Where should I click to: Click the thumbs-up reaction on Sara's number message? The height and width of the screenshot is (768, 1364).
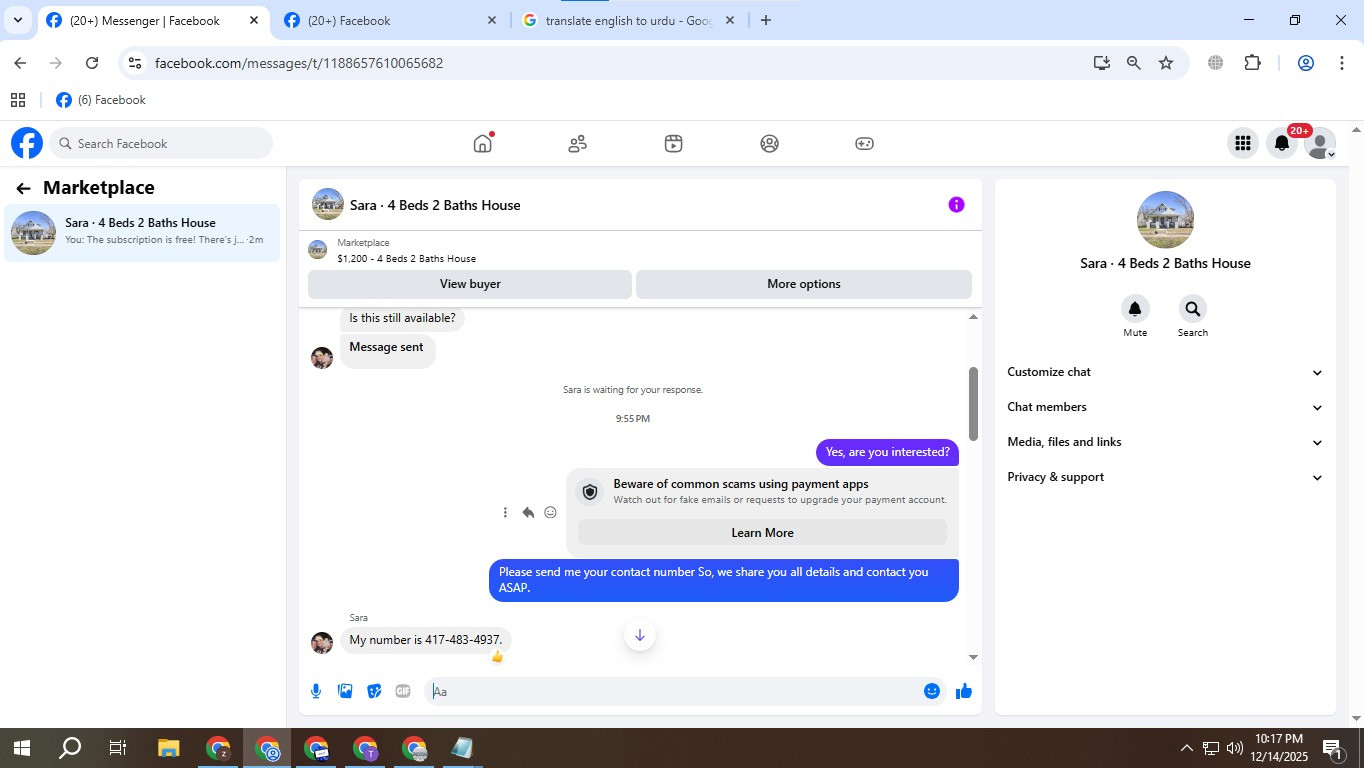coord(497,657)
